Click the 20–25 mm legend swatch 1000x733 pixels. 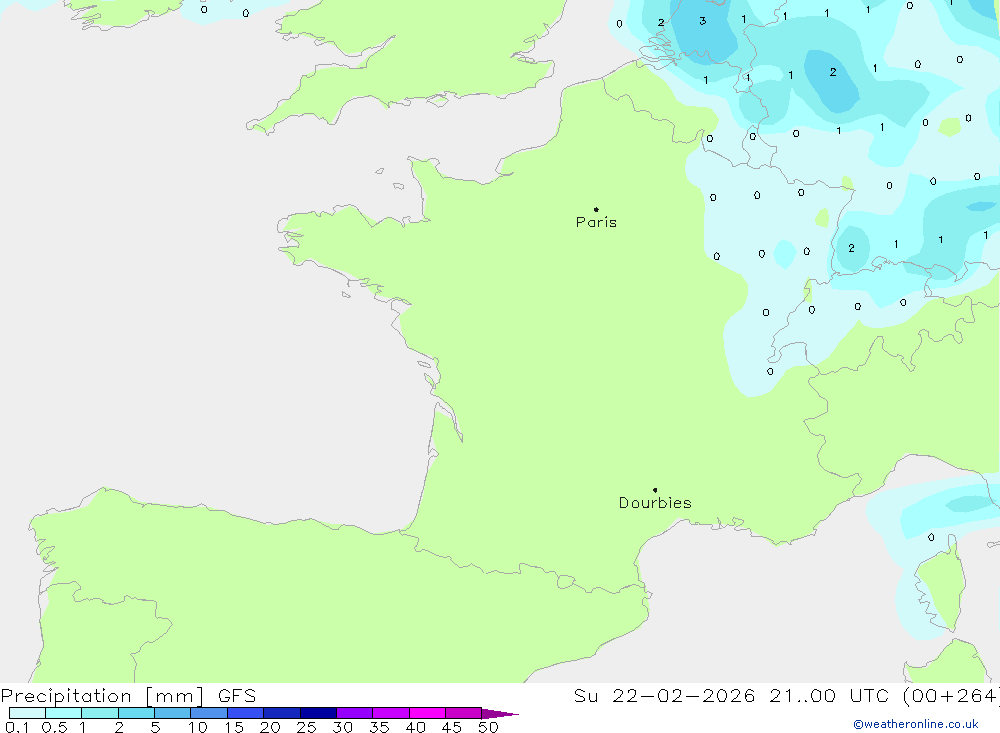[x=282, y=713]
